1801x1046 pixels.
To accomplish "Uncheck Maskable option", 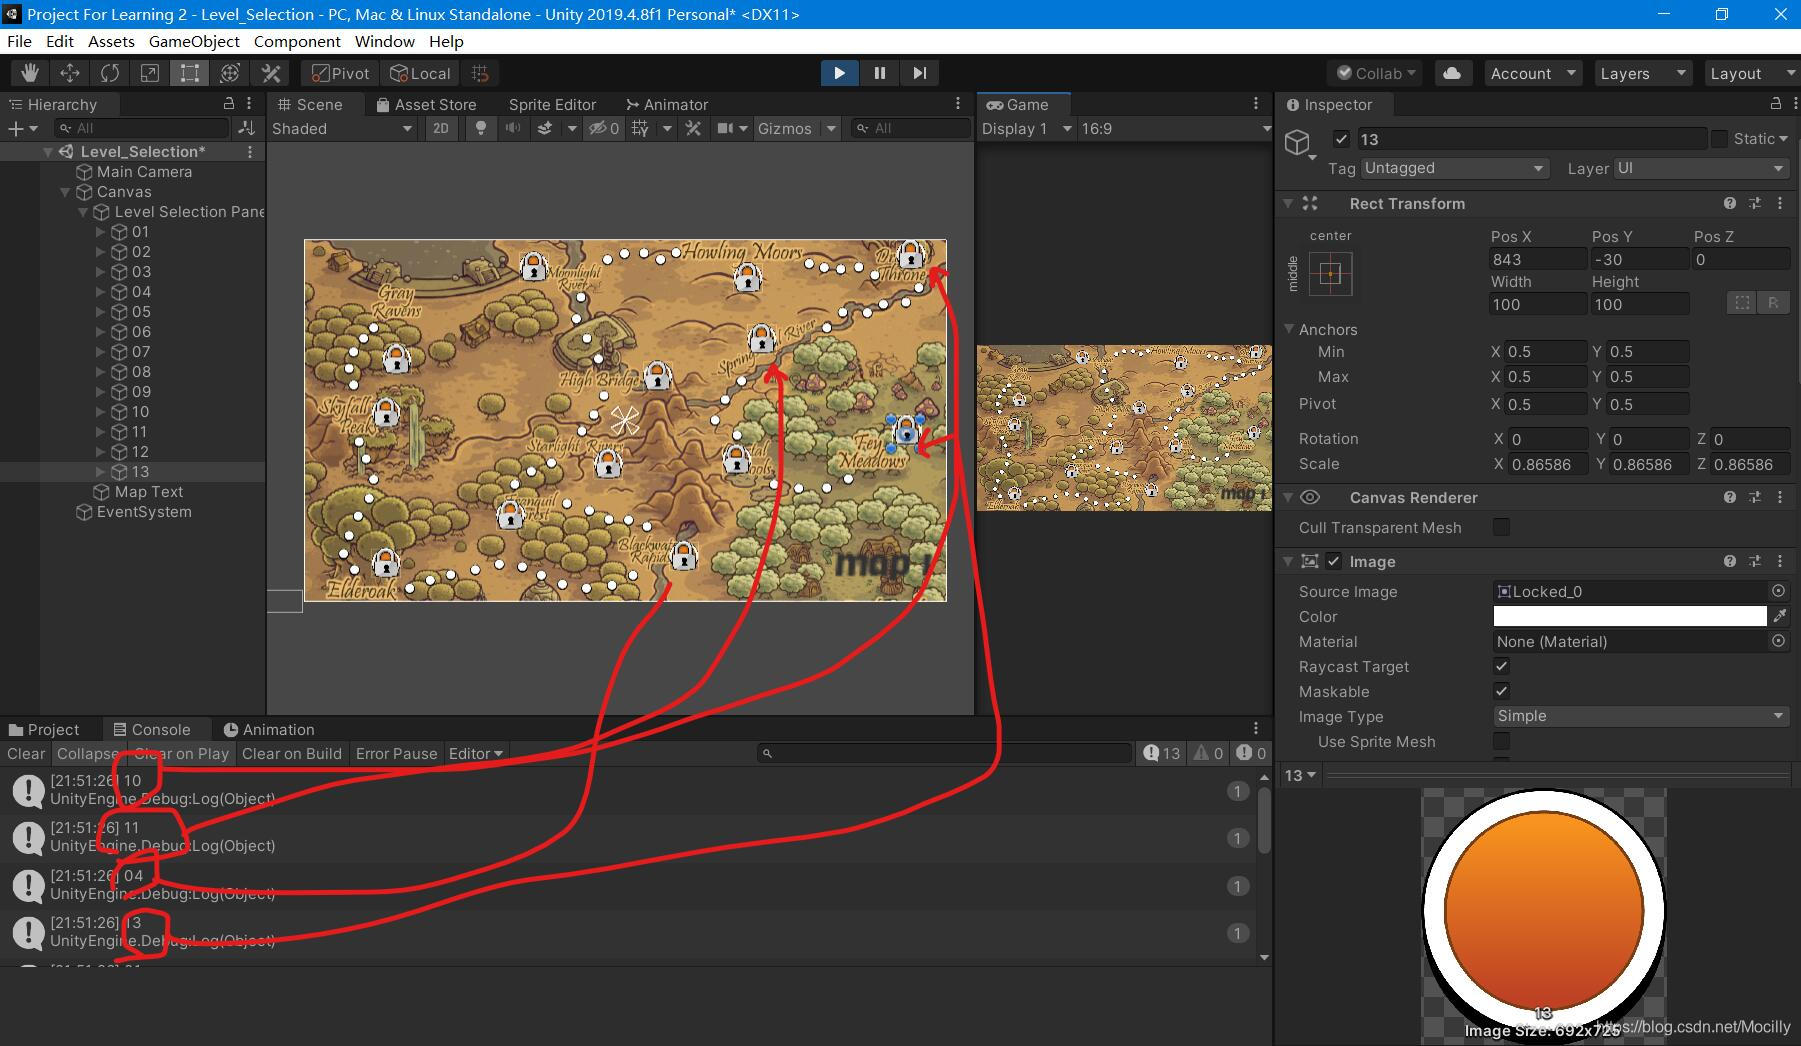I will click(x=1501, y=691).
